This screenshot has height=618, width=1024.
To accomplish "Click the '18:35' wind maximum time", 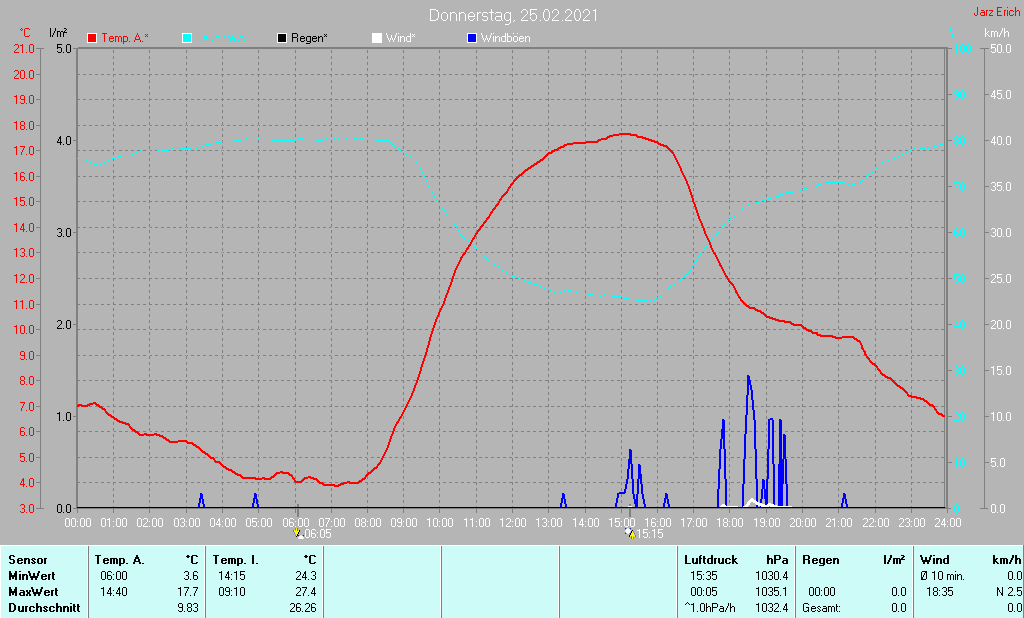I will [939, 592].
